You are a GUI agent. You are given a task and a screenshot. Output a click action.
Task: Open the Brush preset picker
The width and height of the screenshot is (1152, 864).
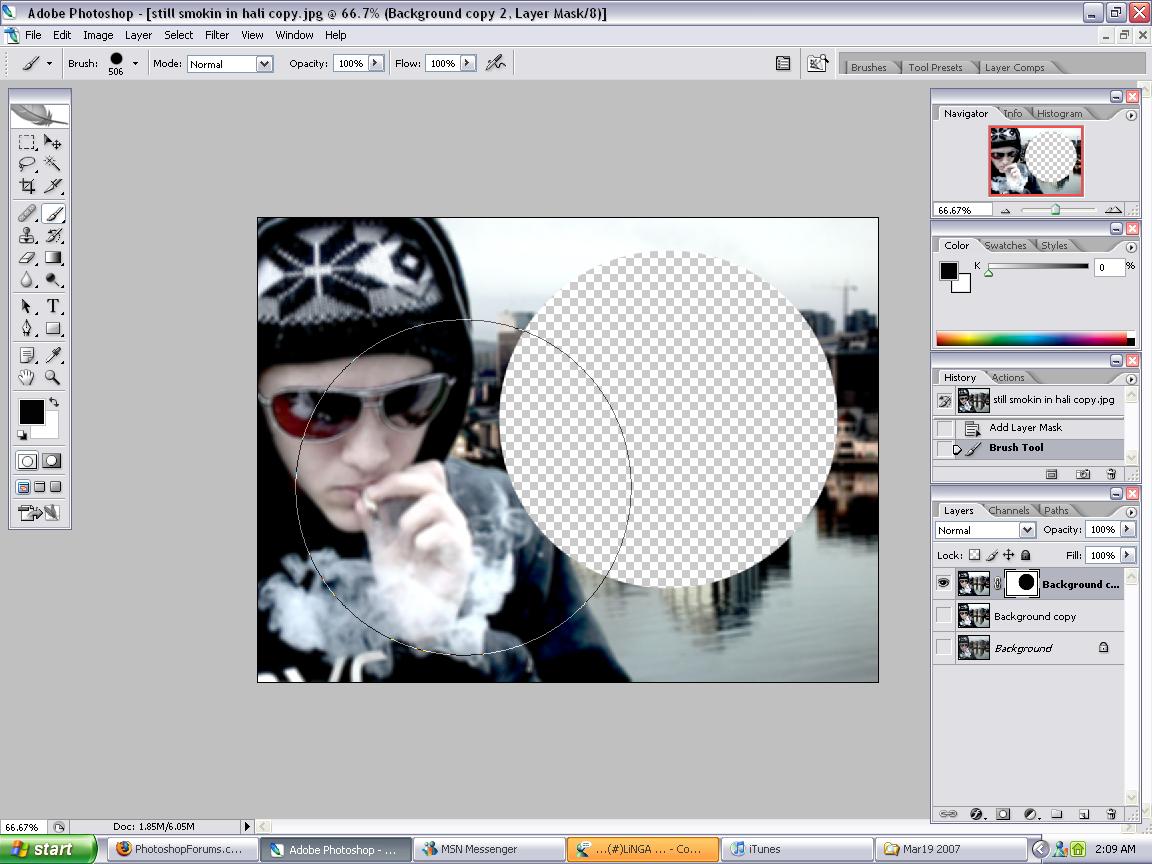click(x=134, y=63)
